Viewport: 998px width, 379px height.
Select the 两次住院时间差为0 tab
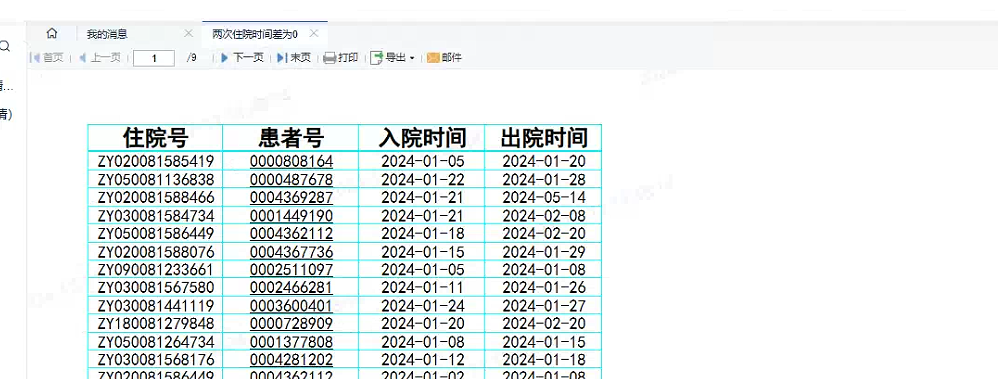pyautogui.click(x=255, y=34)
